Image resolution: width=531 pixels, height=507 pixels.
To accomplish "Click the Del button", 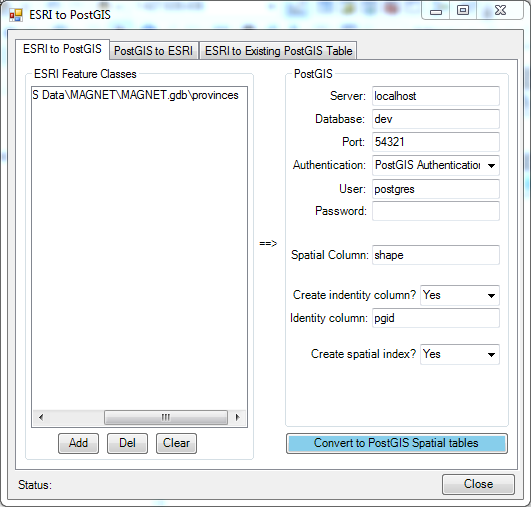I will click(x=127, y=443).
